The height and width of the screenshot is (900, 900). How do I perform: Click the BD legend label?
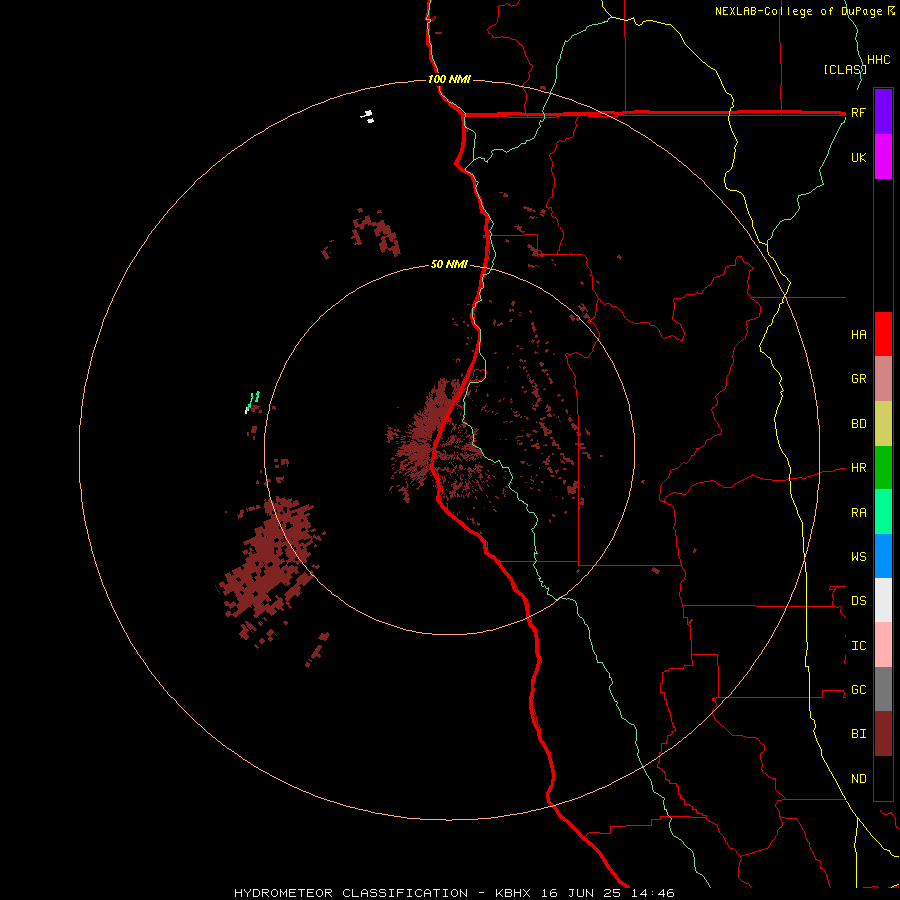(x=858, y=424)
